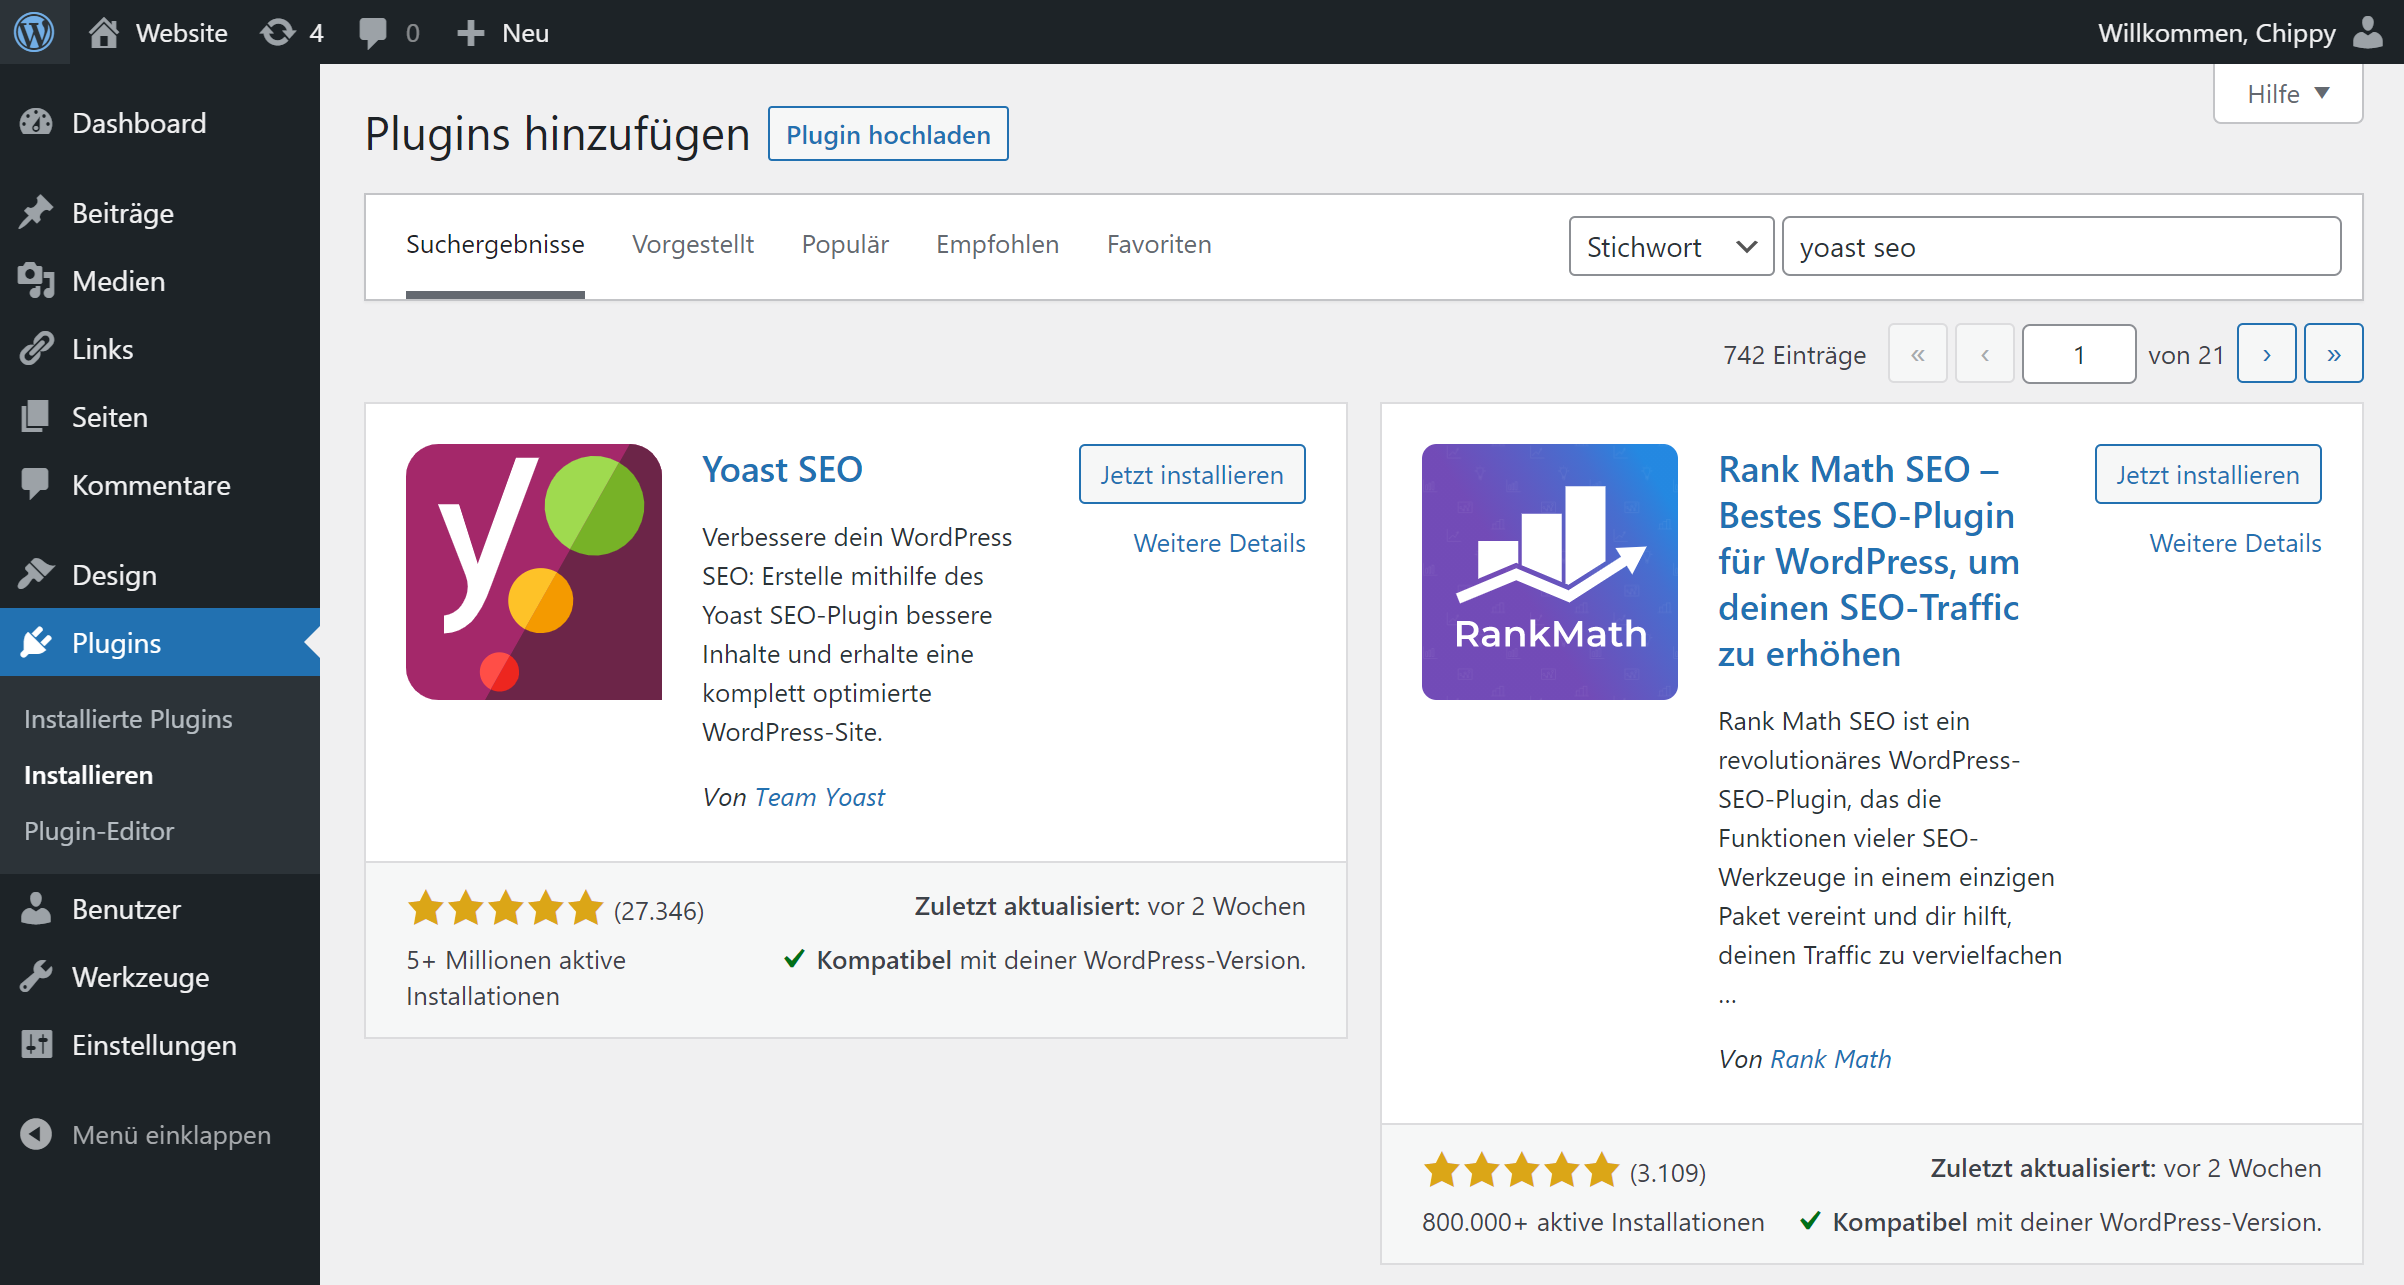This screenshot has width=2404, height=1285.
Task: Switch to the Populär tab
Action: [x=845, y=244]
